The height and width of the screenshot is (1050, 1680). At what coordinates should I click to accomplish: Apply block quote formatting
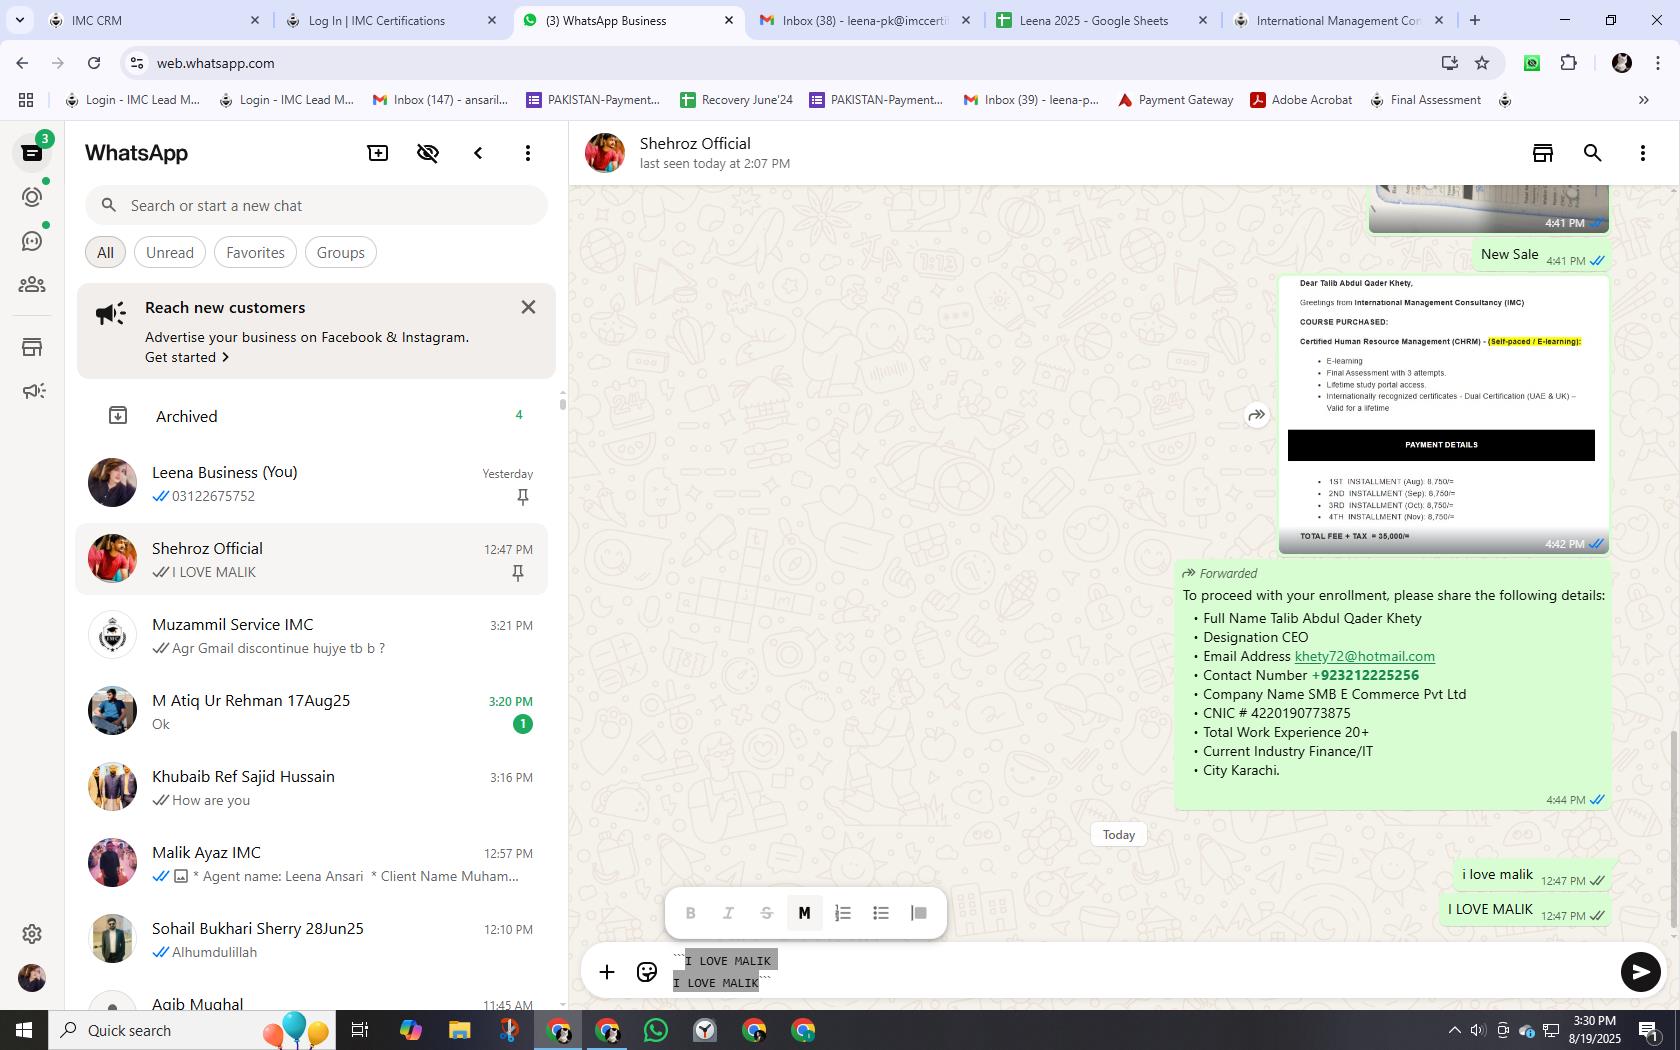(919, 913)
